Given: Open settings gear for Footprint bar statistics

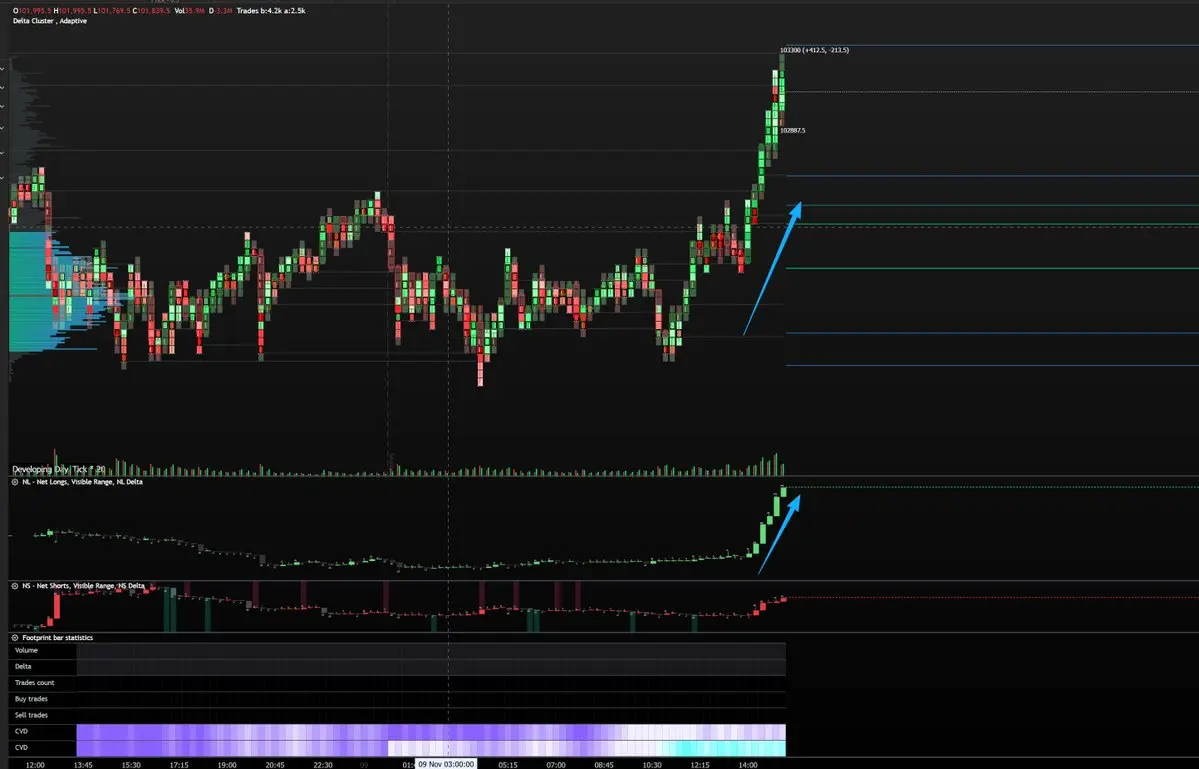Looking at the screenshot, I should [15, 638].
